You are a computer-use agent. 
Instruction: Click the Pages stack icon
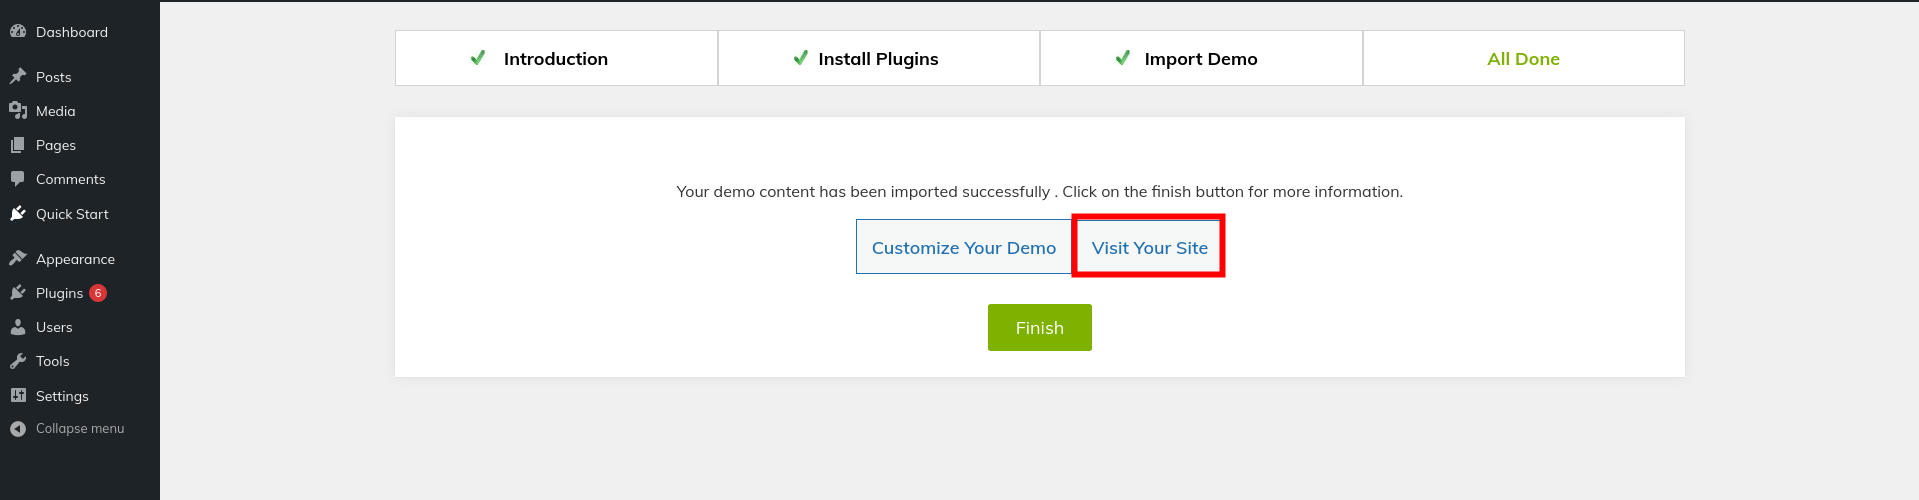[18, 145]
